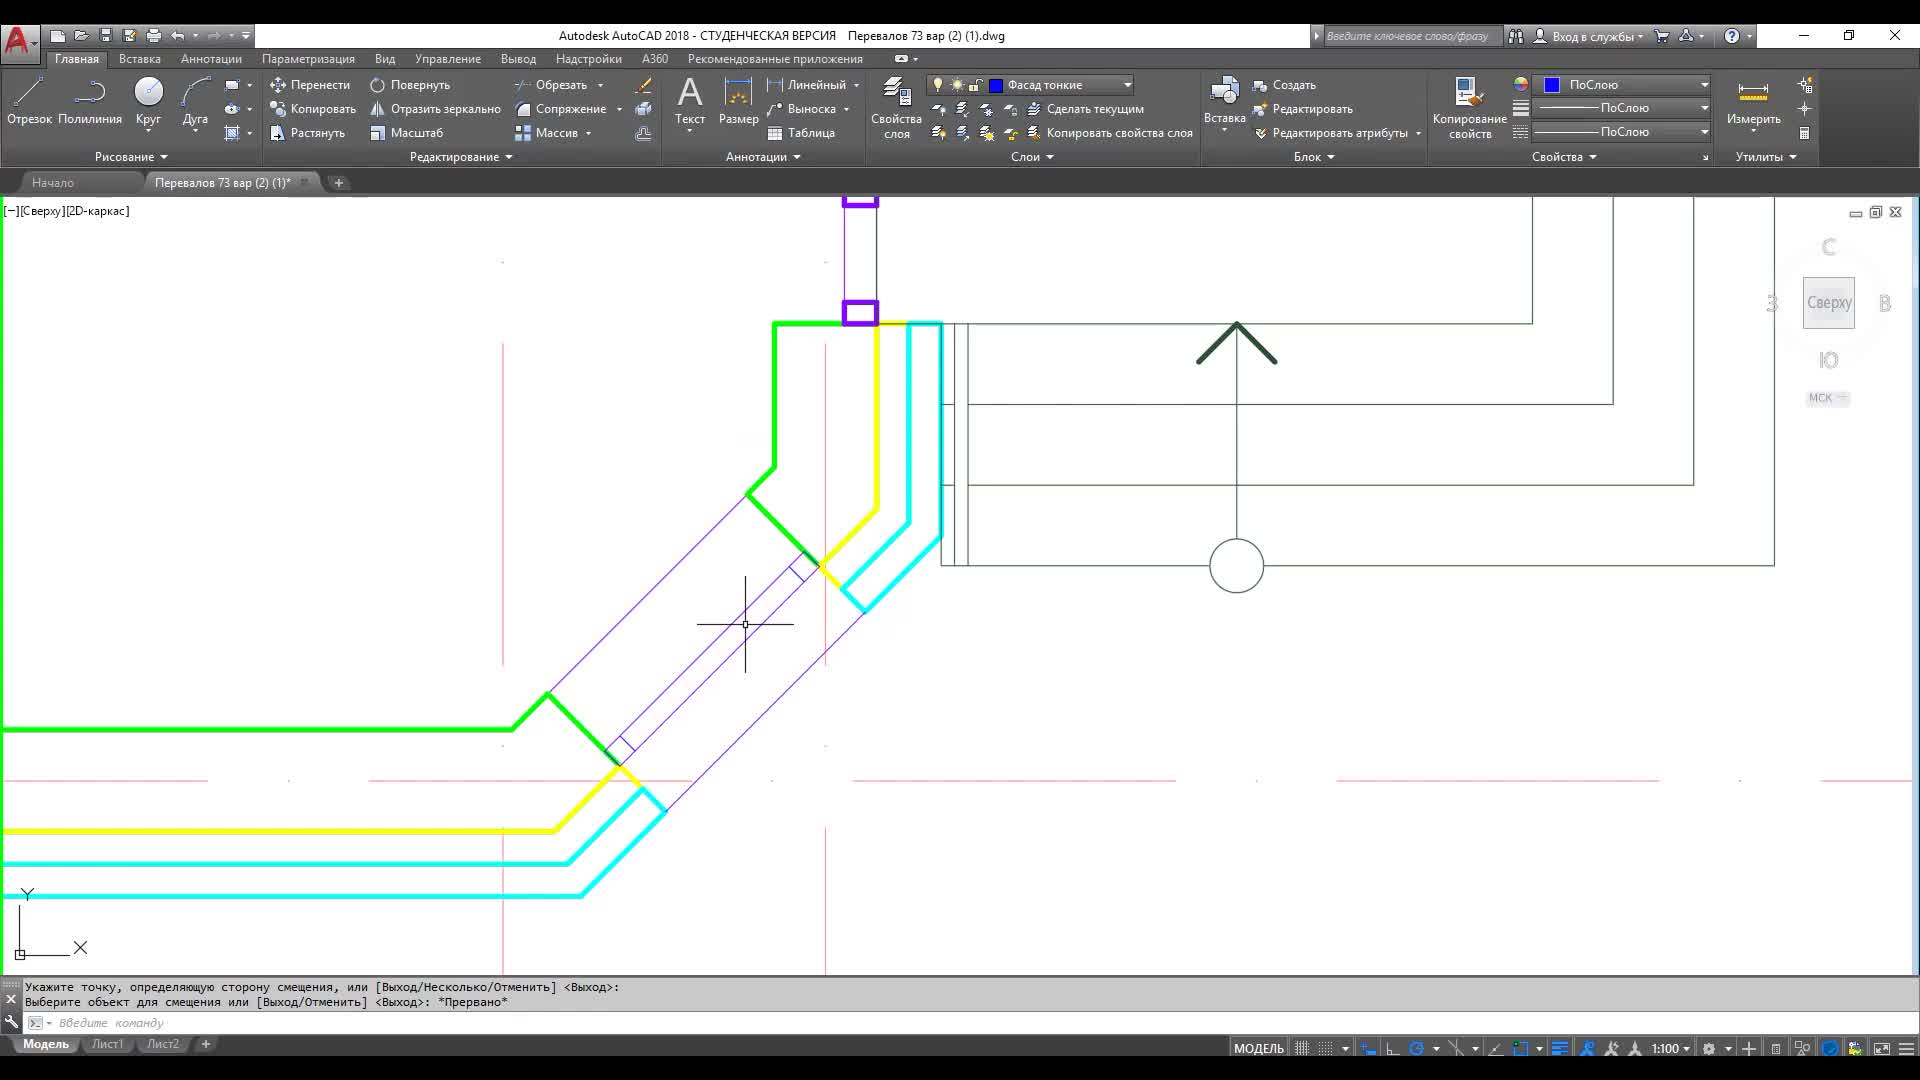Click the Текст annotation tool

click(690, 102)
